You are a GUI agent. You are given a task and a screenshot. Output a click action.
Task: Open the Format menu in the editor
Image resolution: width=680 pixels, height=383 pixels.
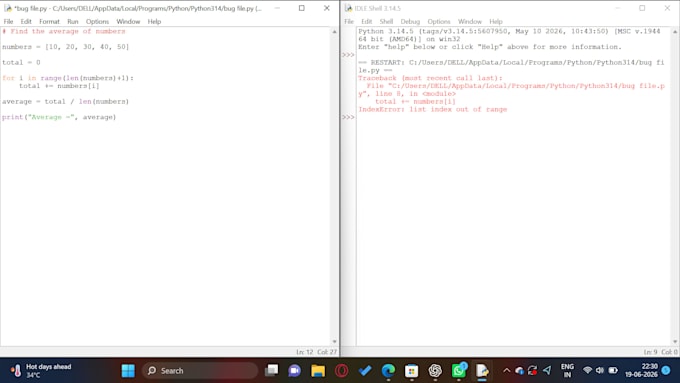tap(49, 21)
